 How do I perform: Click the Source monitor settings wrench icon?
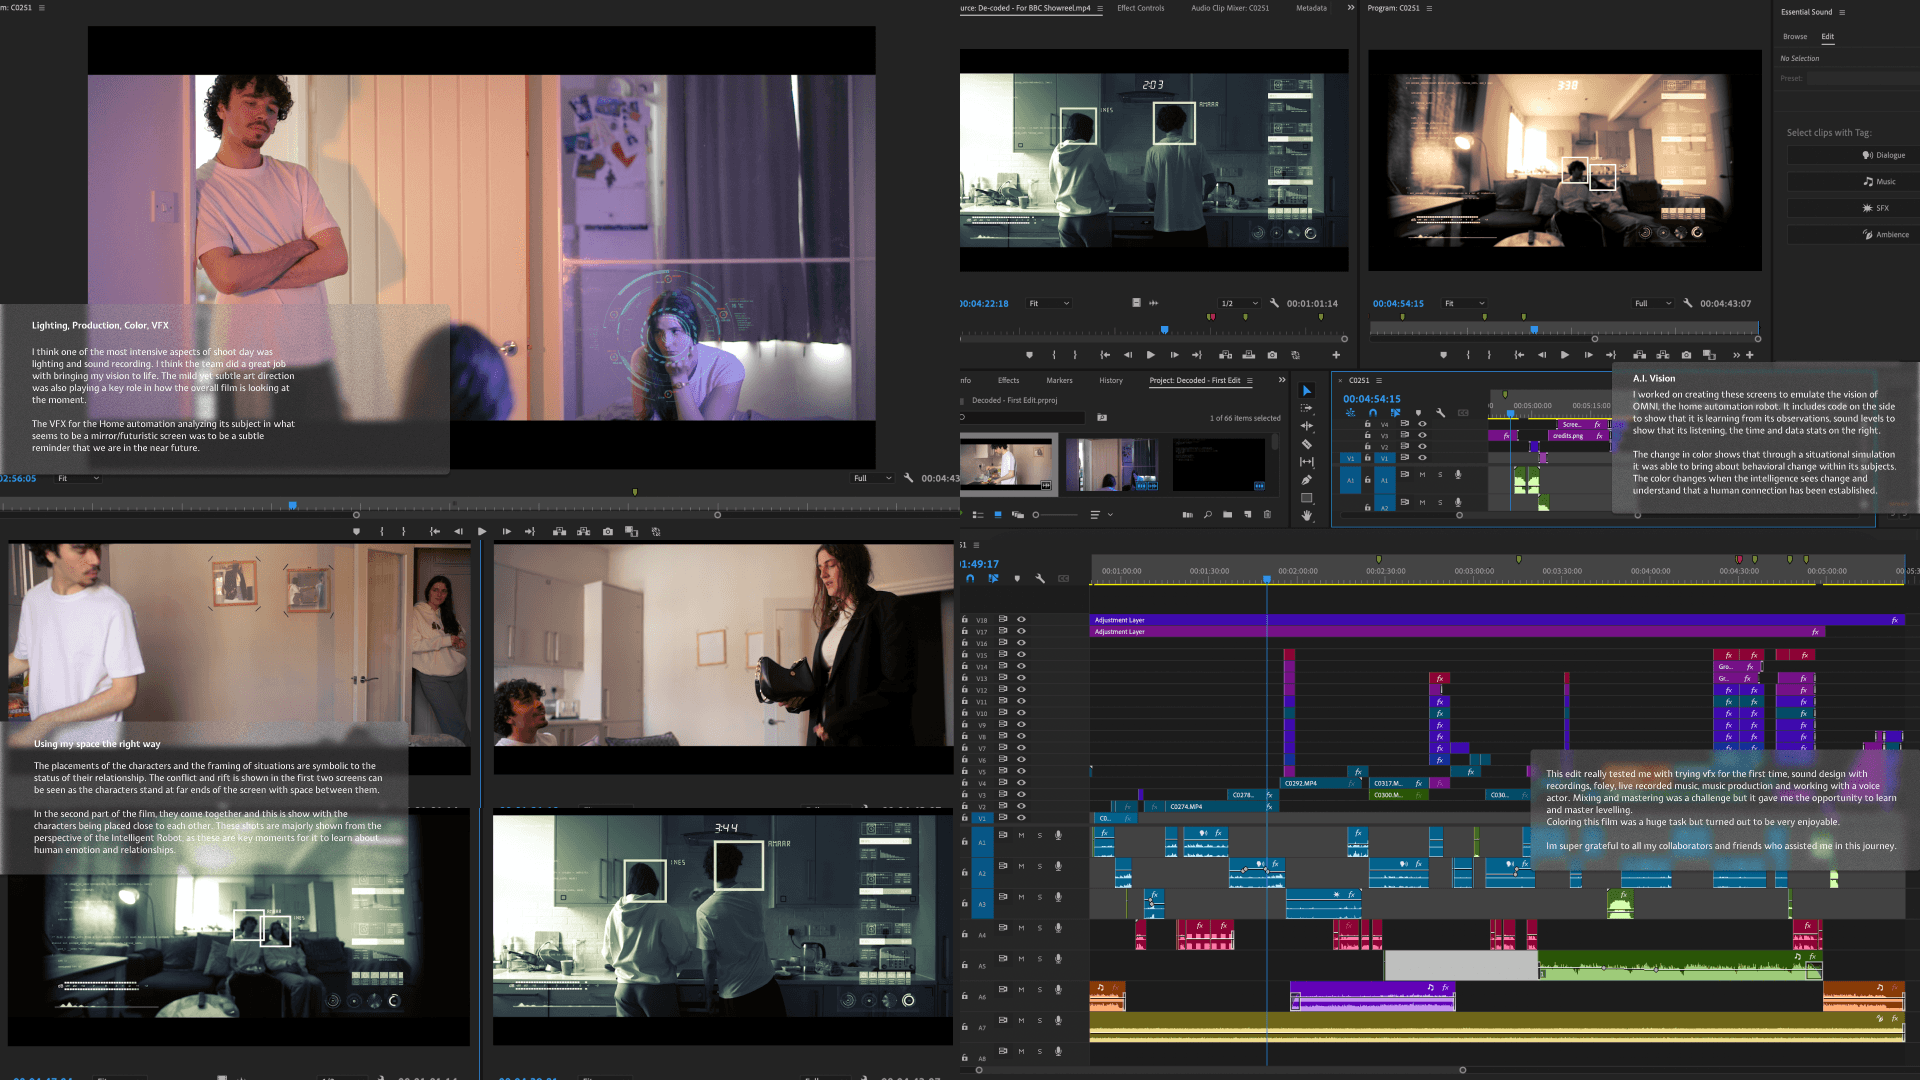tap(1274, 303)
